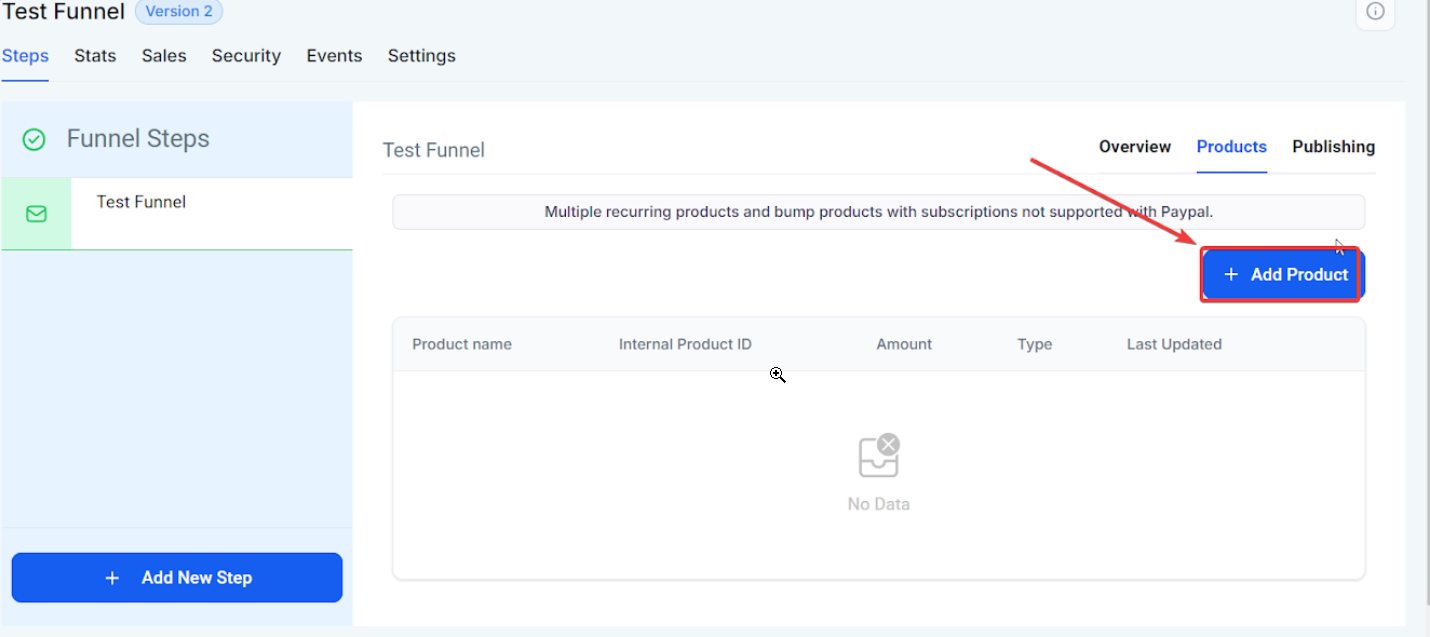Switch to the Sales tab

(x=164, y=56)
